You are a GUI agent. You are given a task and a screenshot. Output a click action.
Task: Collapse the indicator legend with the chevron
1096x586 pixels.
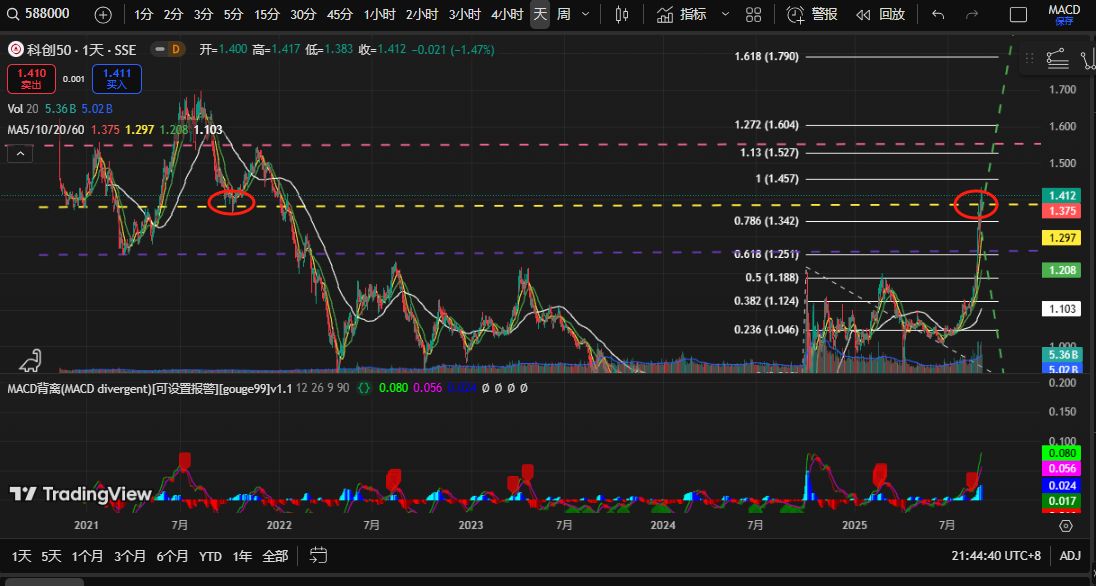coord(20,153)
